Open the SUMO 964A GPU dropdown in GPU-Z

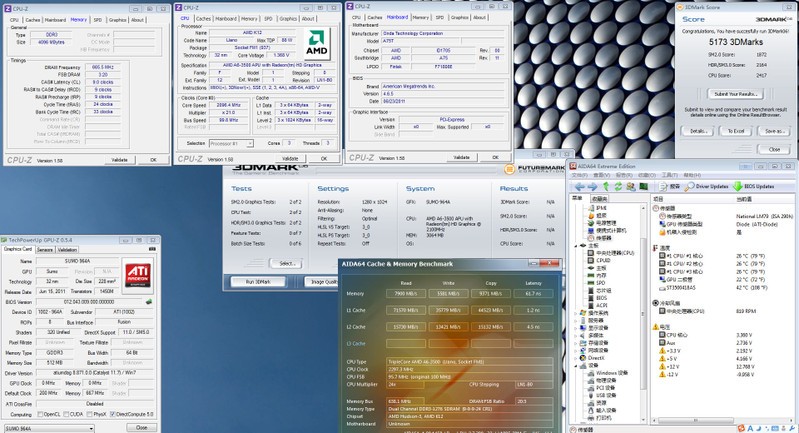(49, 428)
